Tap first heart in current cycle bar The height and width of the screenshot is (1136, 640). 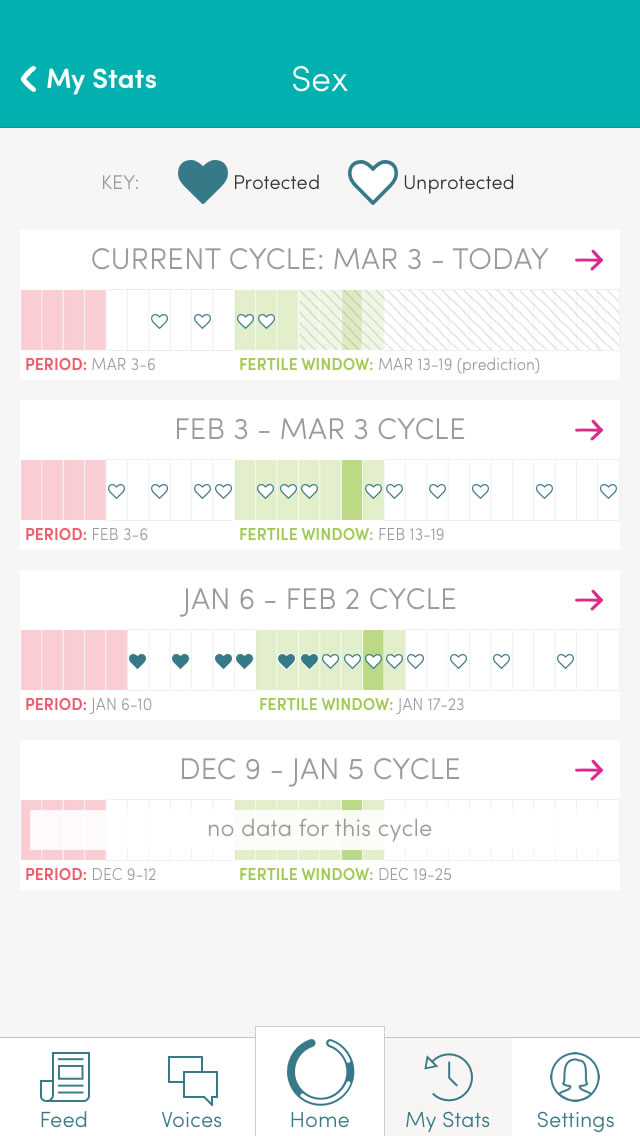pos(159,321)
